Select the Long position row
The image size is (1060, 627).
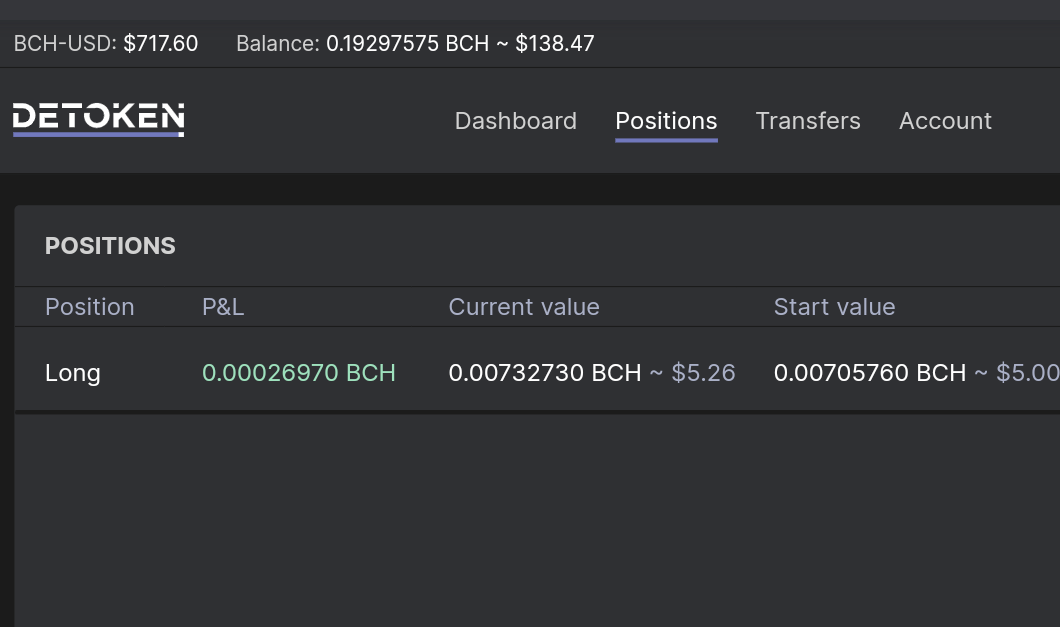537,373
